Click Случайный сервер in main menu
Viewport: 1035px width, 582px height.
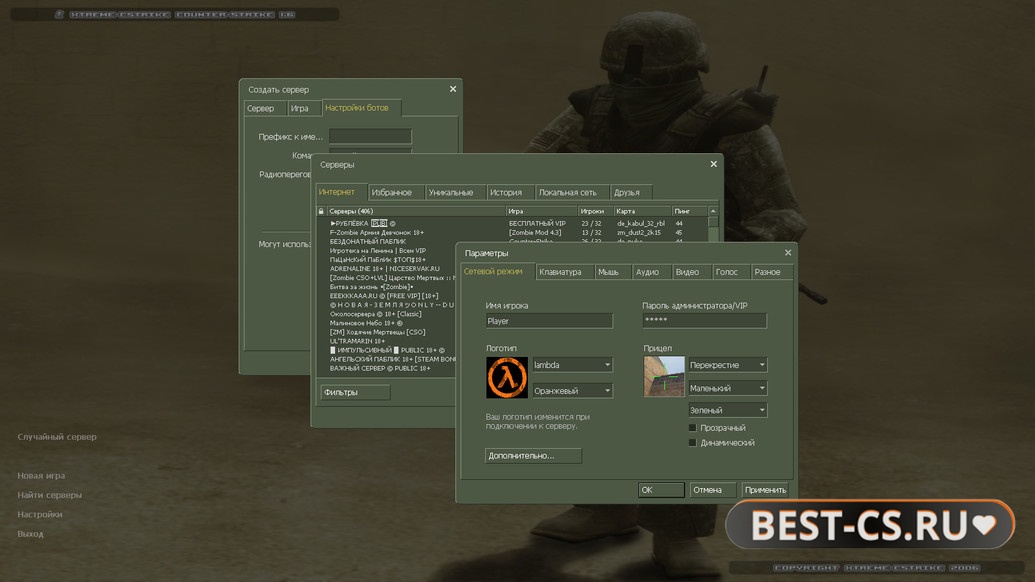pos(57,437)
